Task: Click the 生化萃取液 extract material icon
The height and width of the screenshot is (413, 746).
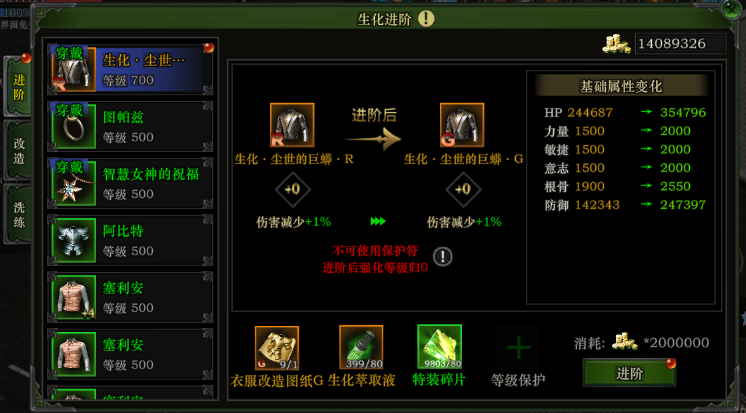Action: click(361, 347)
